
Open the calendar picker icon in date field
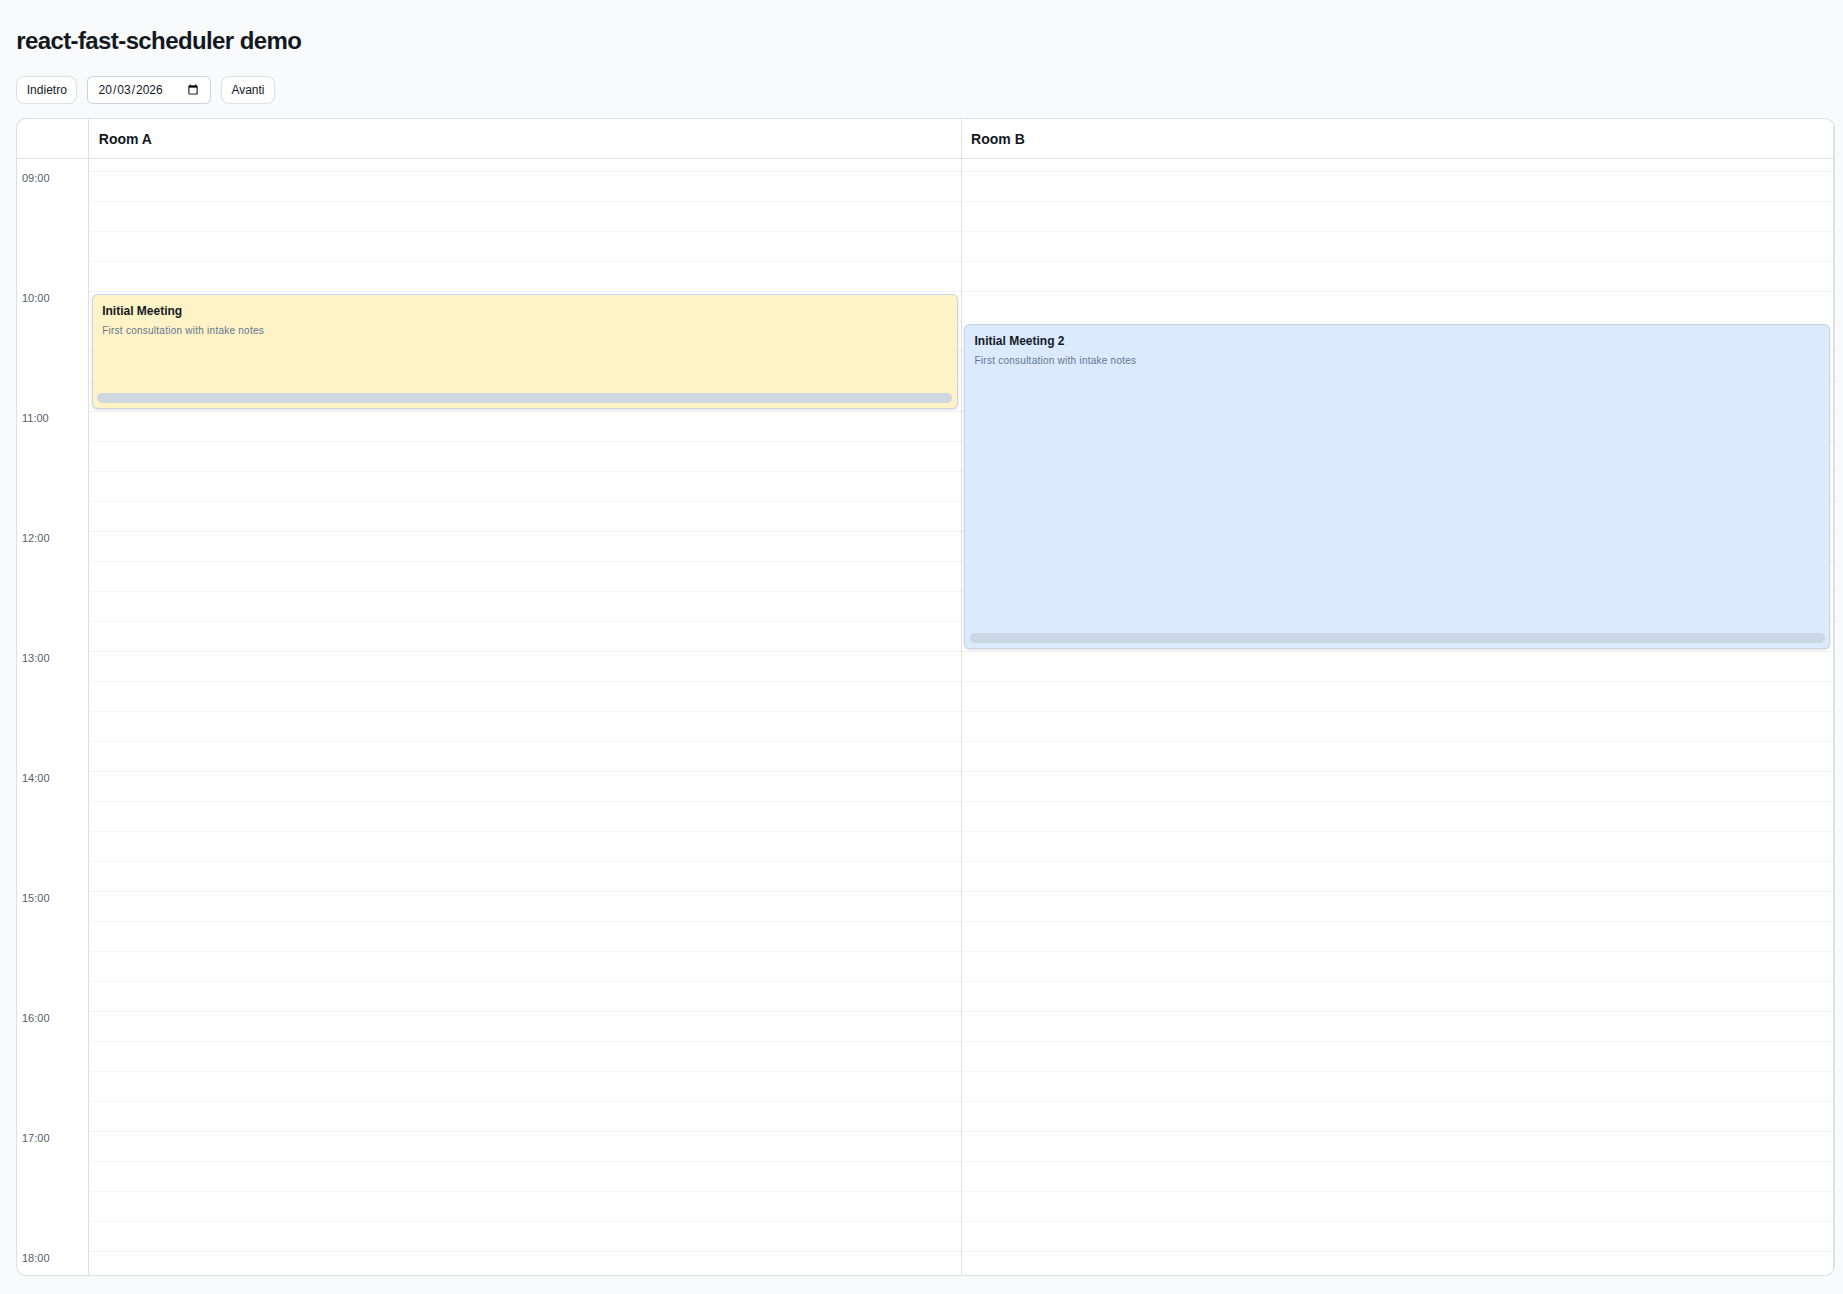click(193, 90)
